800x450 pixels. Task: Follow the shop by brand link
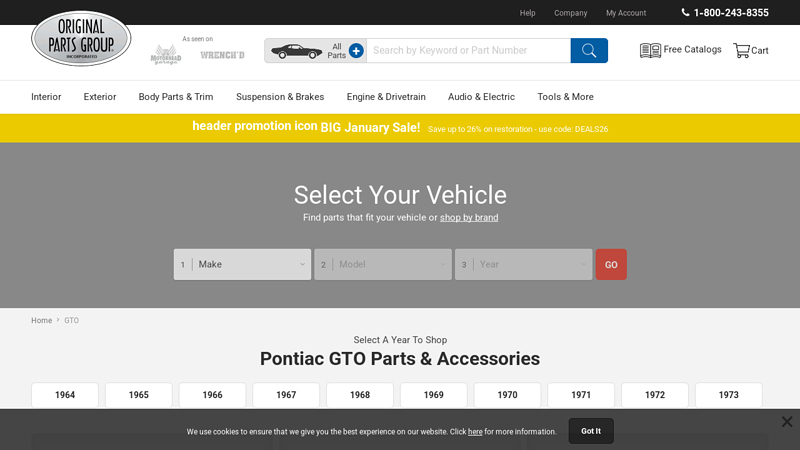click(x=469, y=217)
